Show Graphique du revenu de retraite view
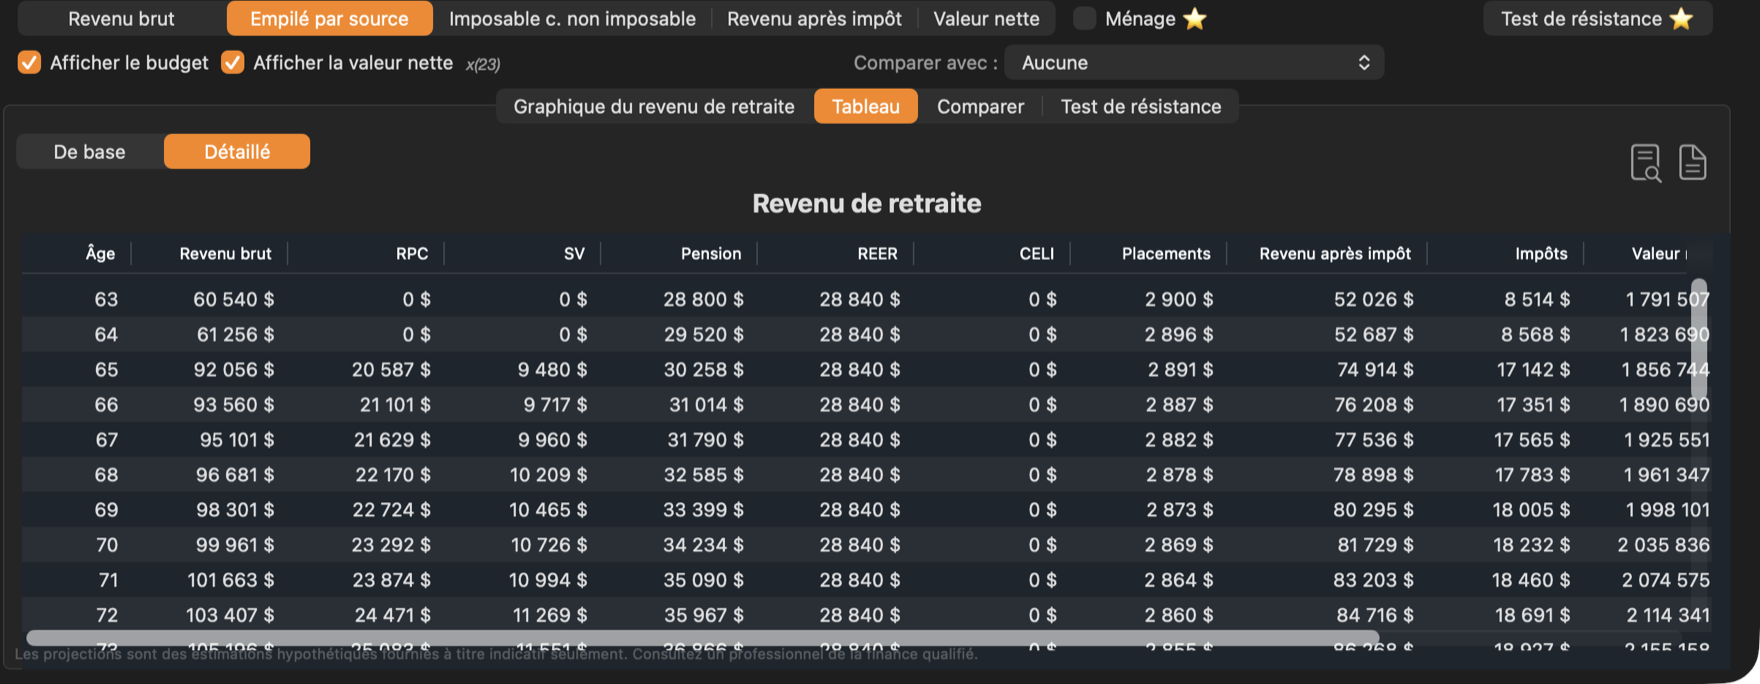This screenshot has height=684, width=1760. [654, 106]
